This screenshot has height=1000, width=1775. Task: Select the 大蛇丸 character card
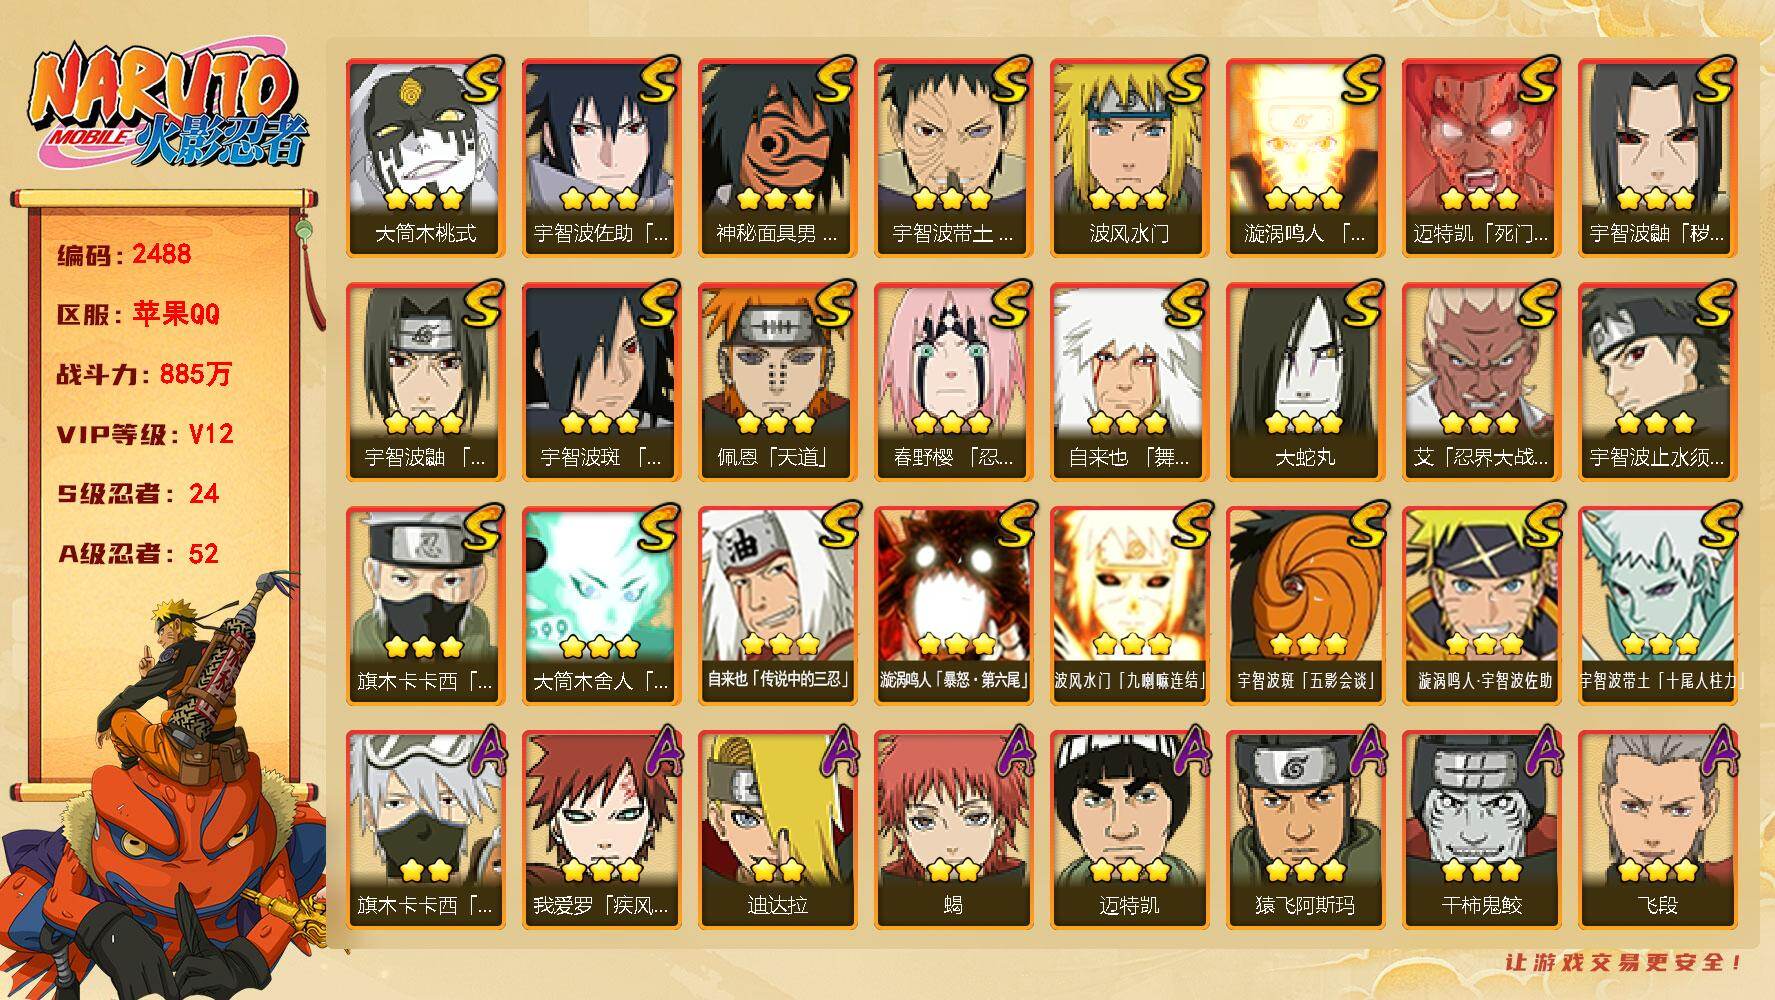click(x=1305, y=382)
